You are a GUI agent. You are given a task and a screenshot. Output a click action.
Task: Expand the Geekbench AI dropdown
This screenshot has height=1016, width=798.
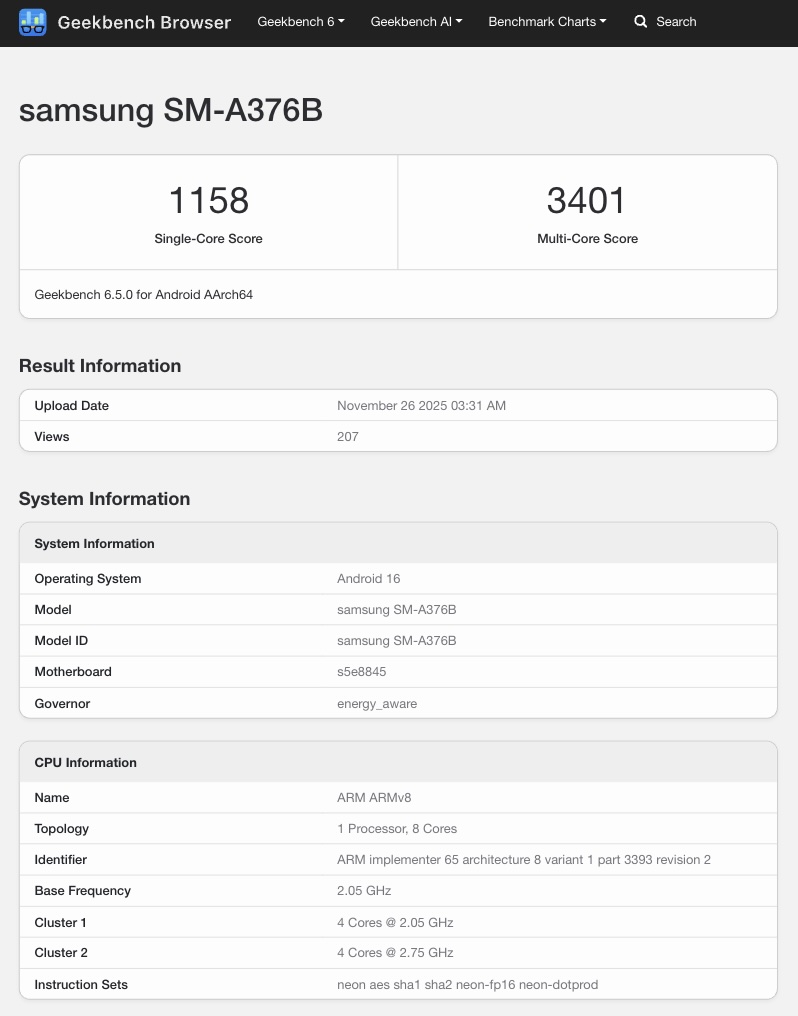click(x=416, y=22)
